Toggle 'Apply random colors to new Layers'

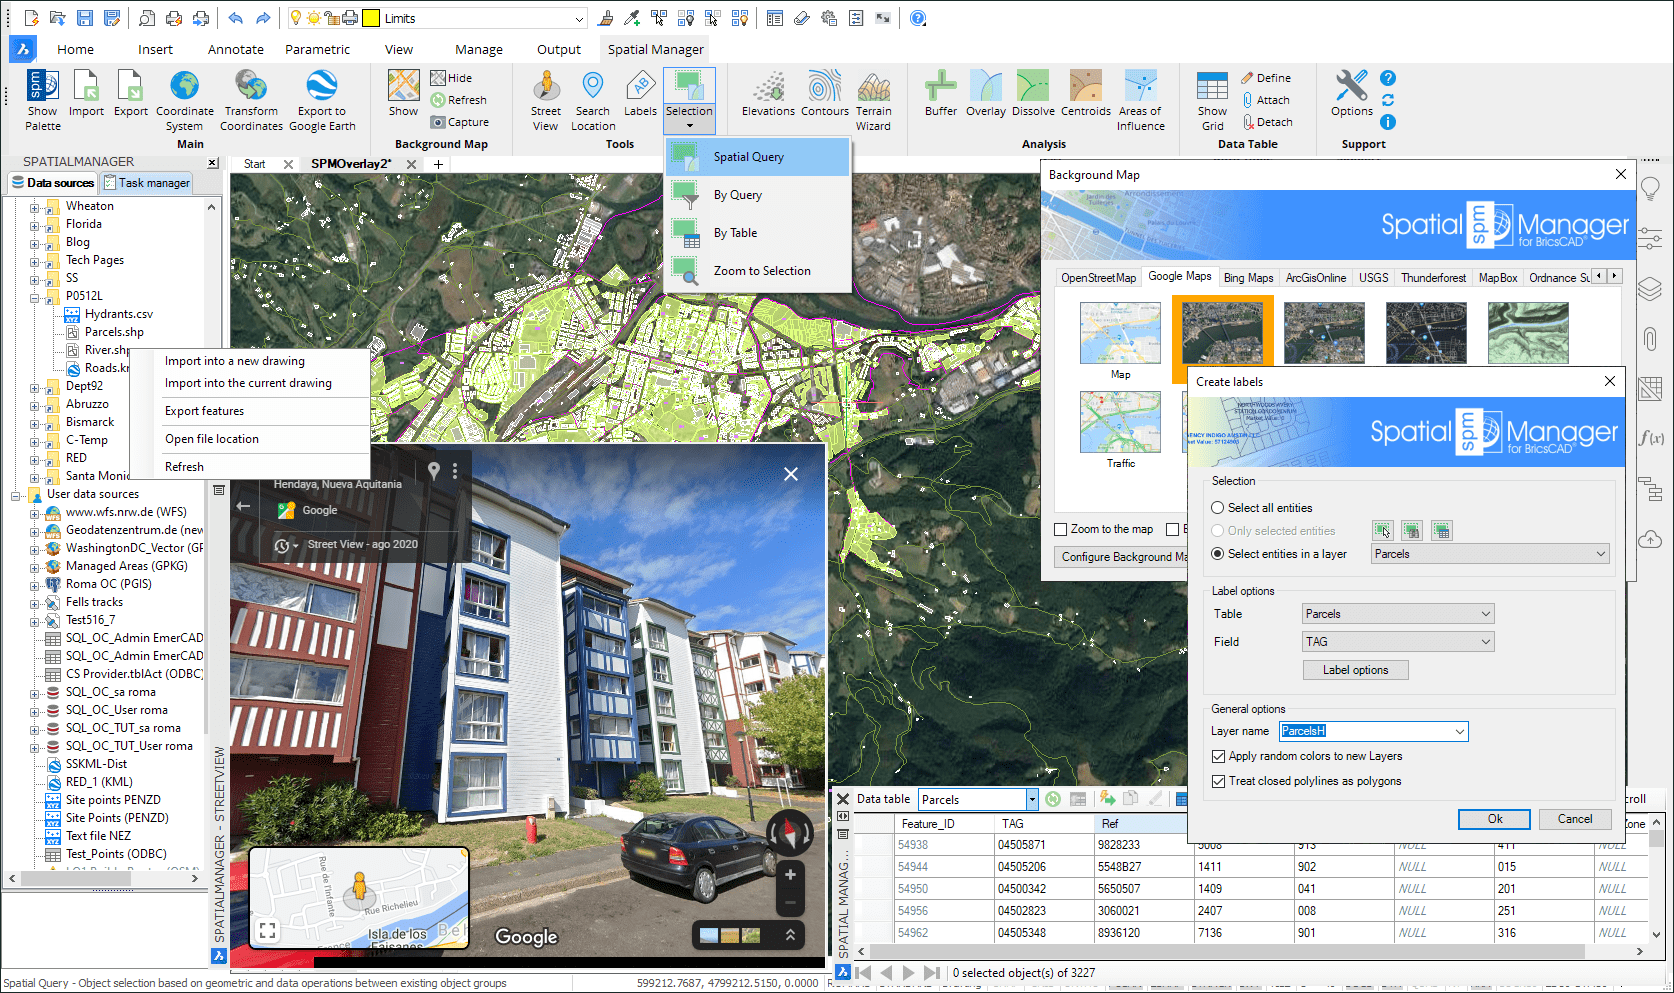1218,756
